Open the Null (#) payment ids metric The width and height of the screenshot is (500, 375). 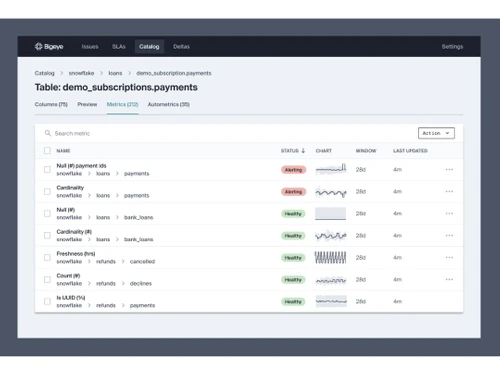(x=81, y=166)
